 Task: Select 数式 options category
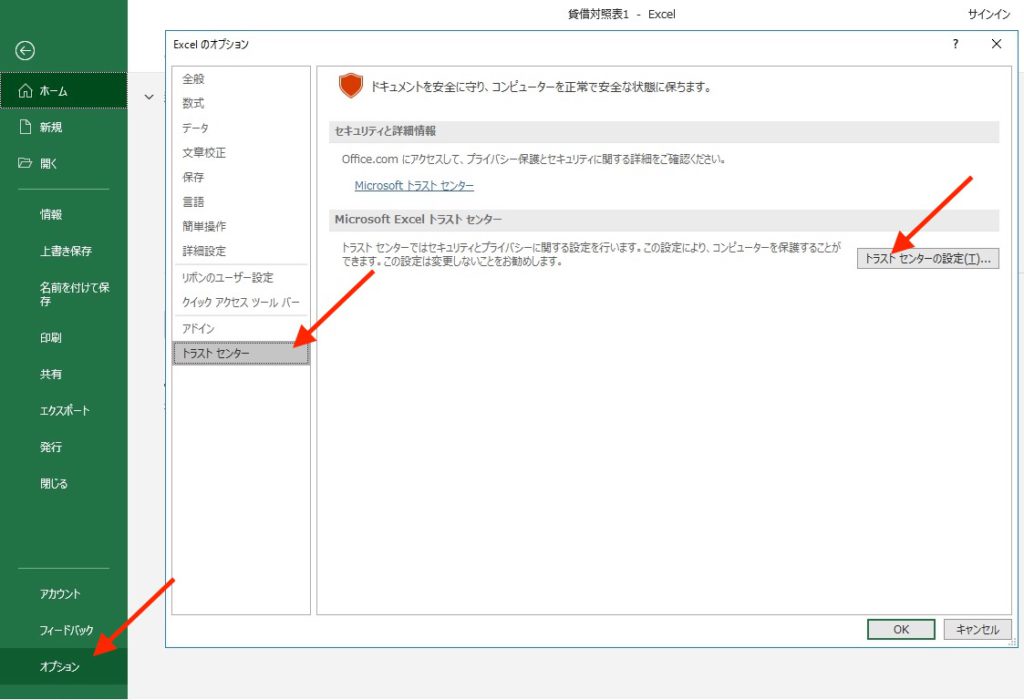pos(240,103)
